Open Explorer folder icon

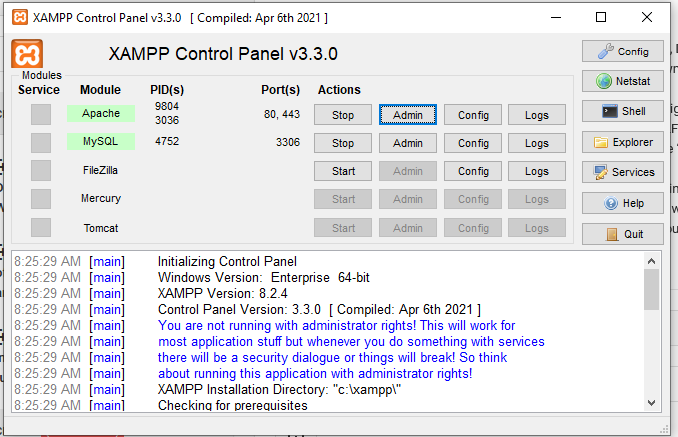(623, 142)
